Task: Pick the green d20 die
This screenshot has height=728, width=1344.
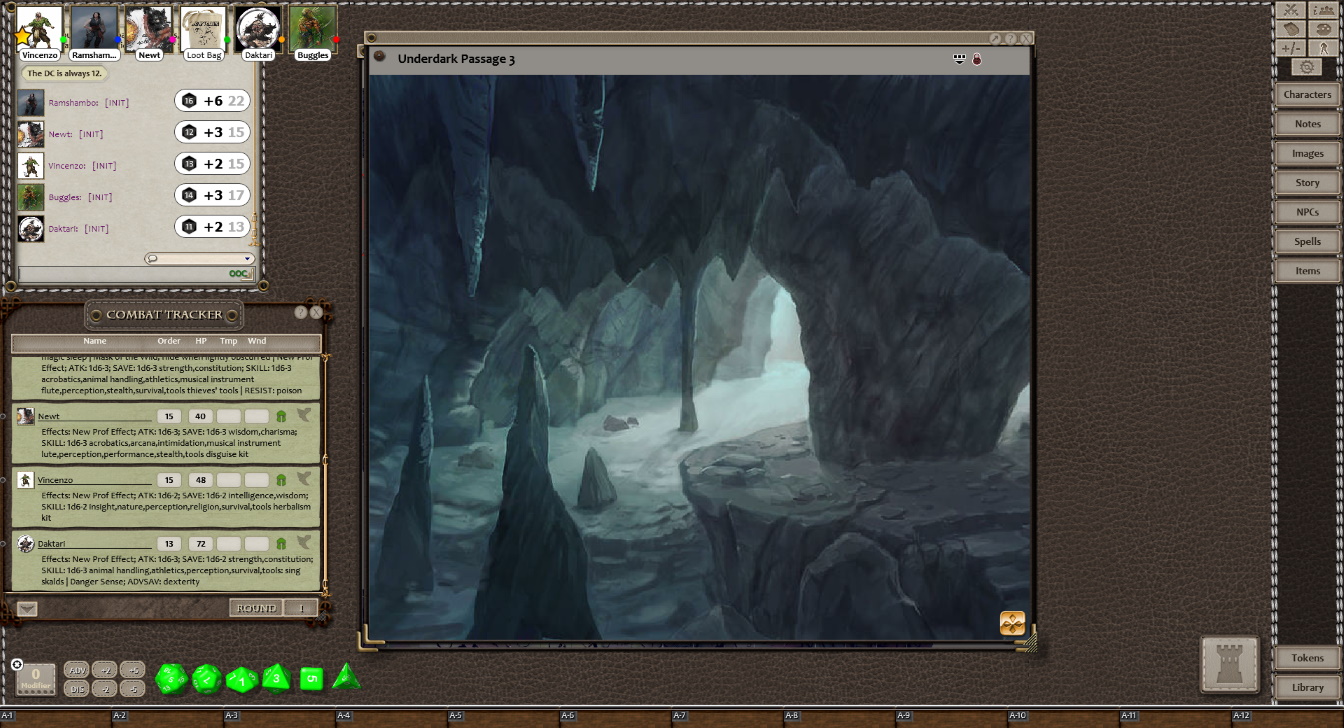Action: 171,680
